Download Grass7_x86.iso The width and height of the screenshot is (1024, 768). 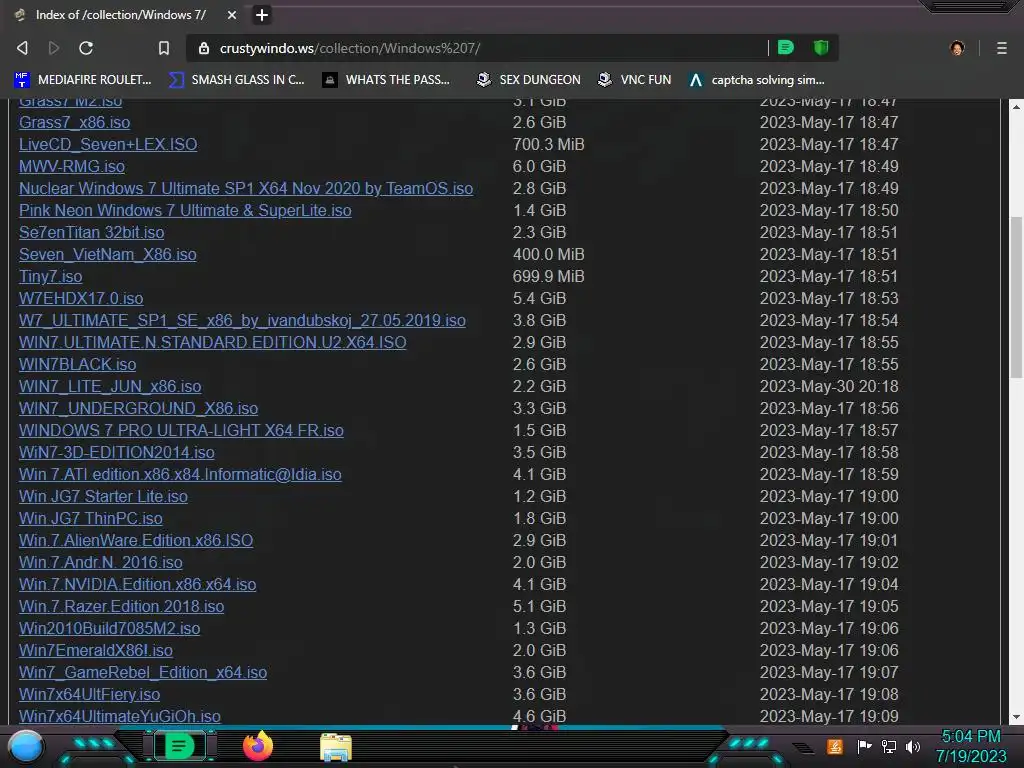[74, 122]
